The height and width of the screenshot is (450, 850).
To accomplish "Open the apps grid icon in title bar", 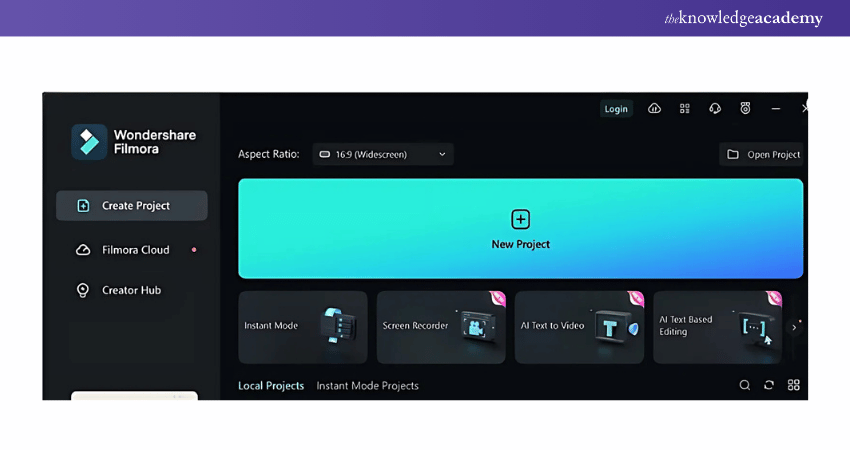I will 685,108.
